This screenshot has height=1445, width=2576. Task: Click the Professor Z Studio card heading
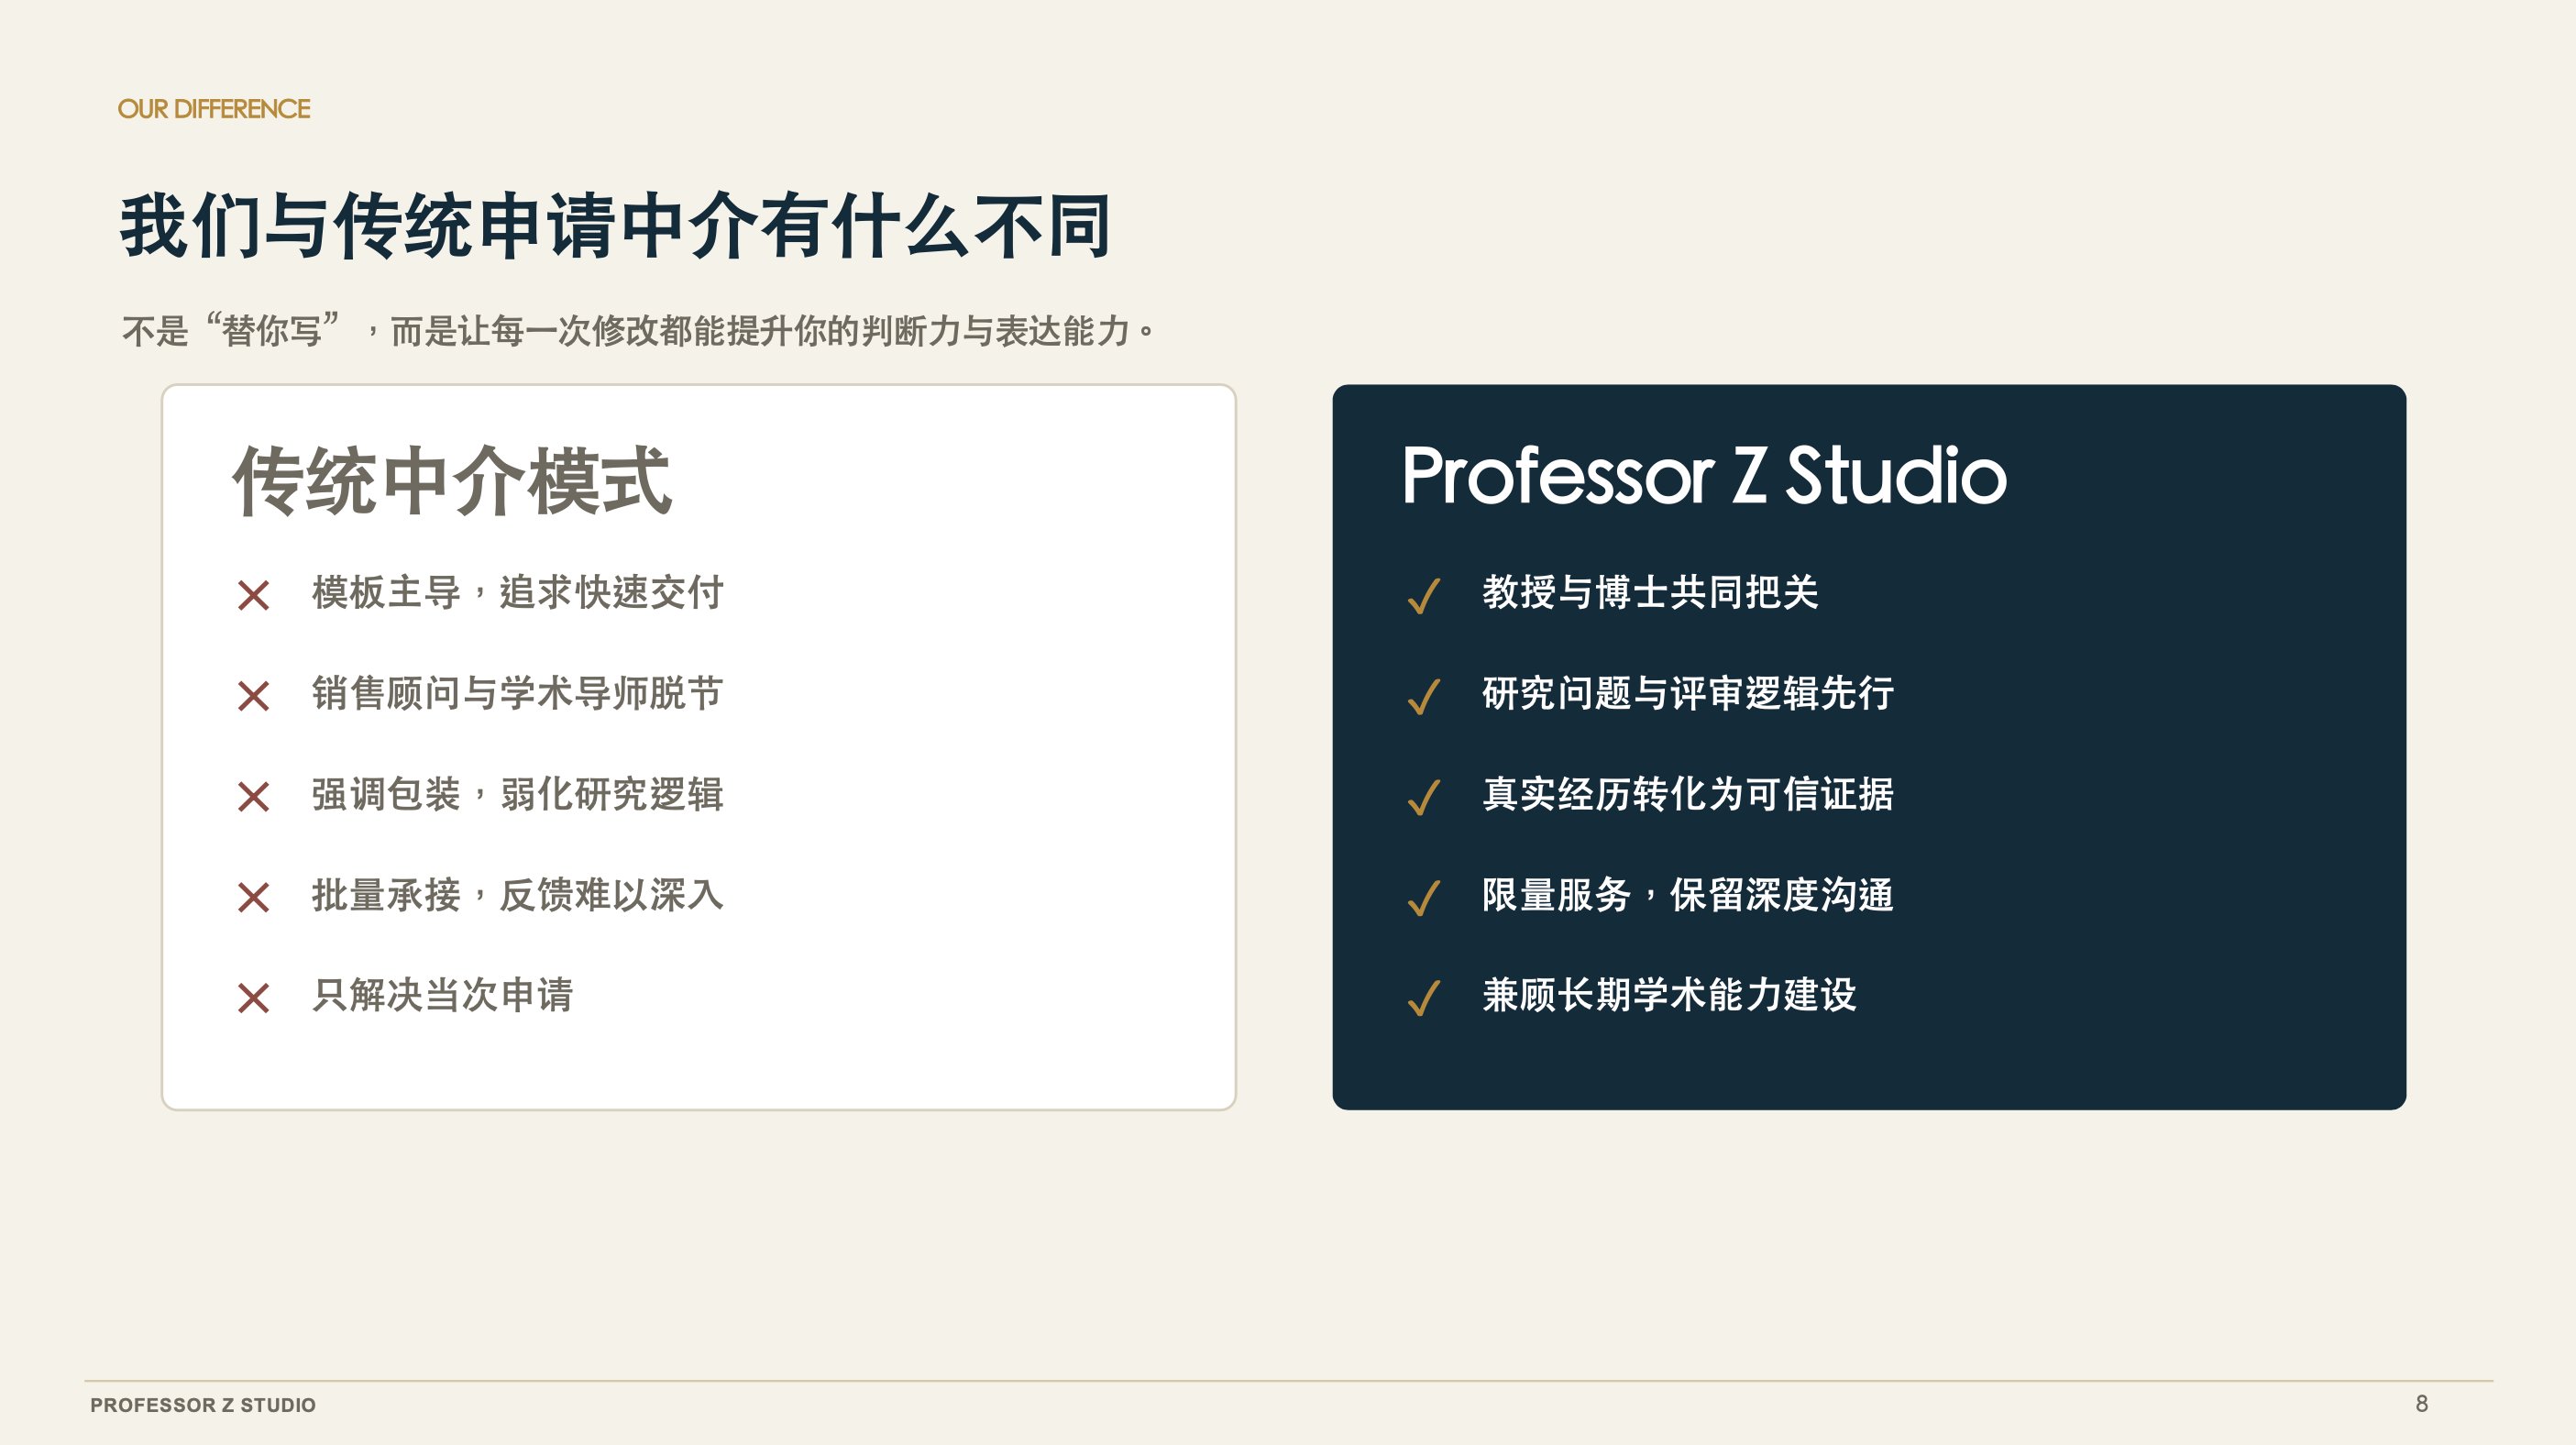pos(1704,475)
